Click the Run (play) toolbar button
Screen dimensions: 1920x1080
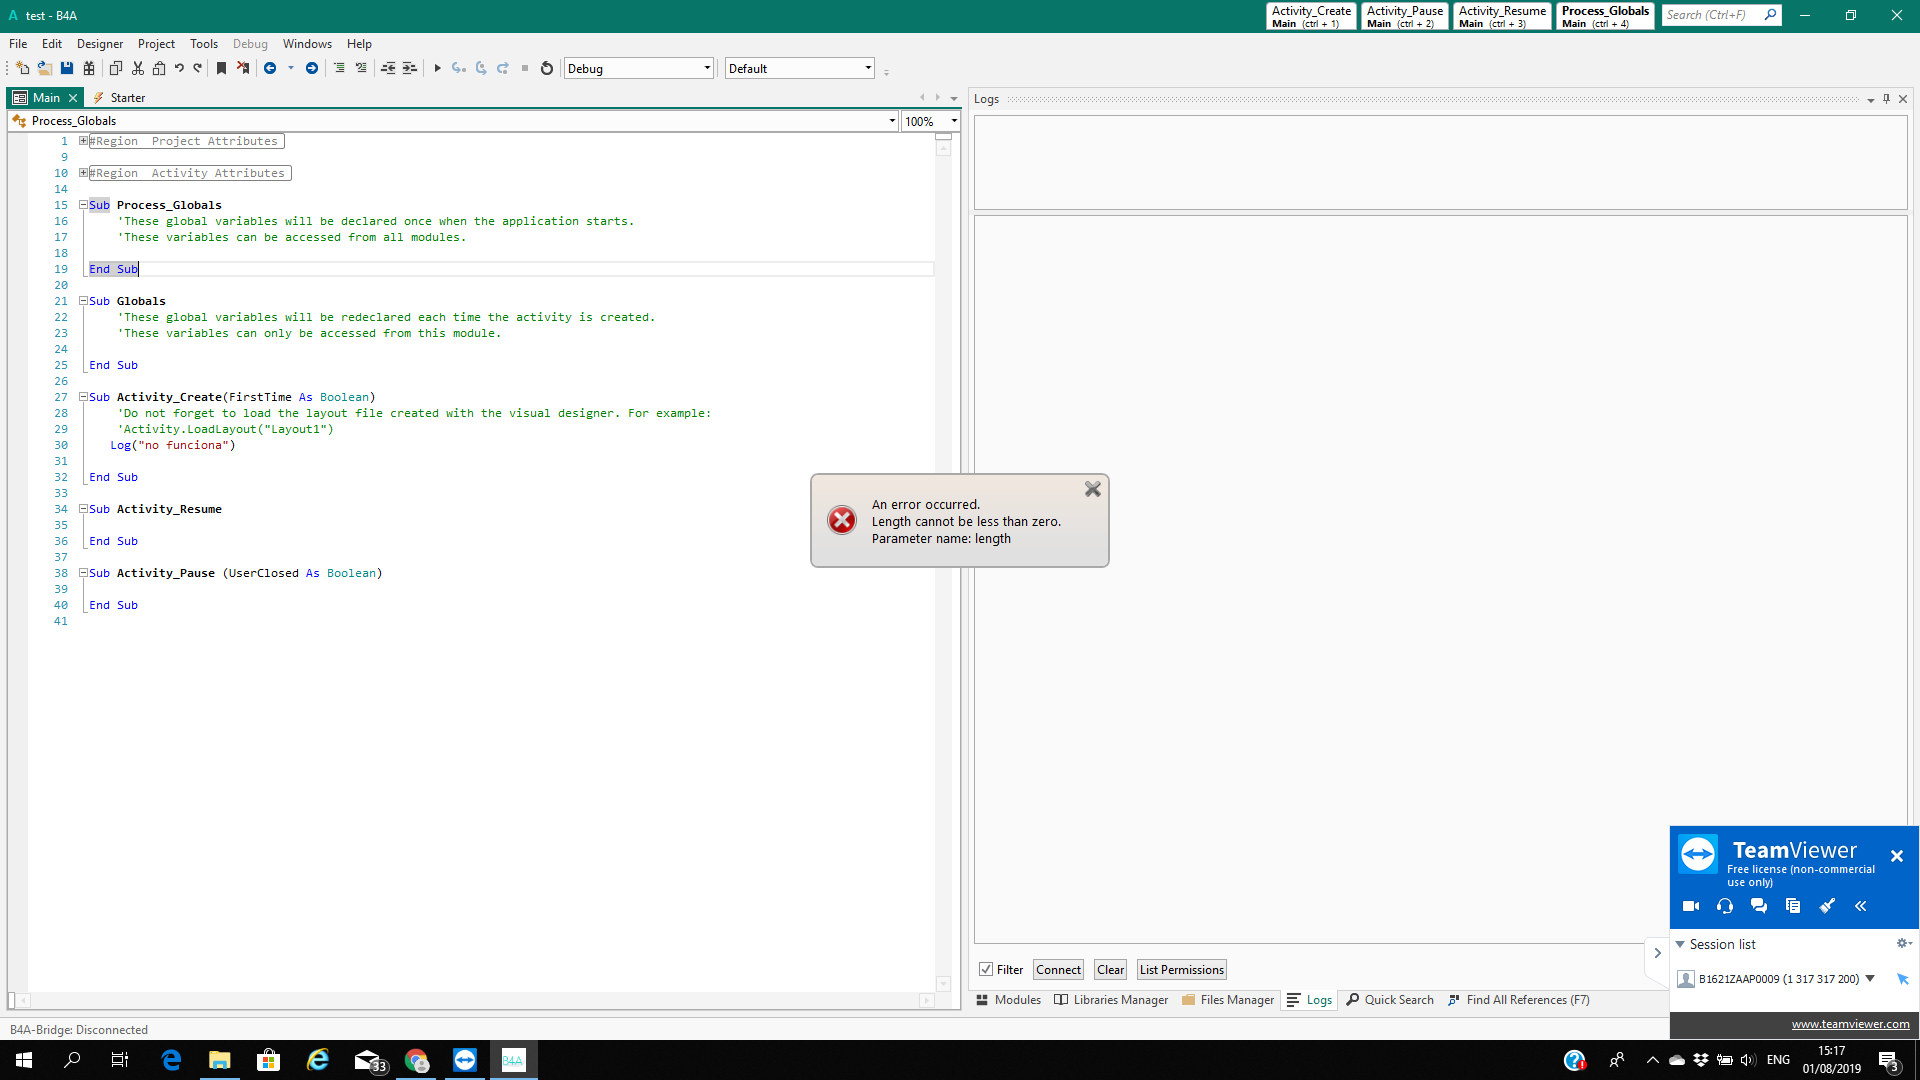pos(437,68)
